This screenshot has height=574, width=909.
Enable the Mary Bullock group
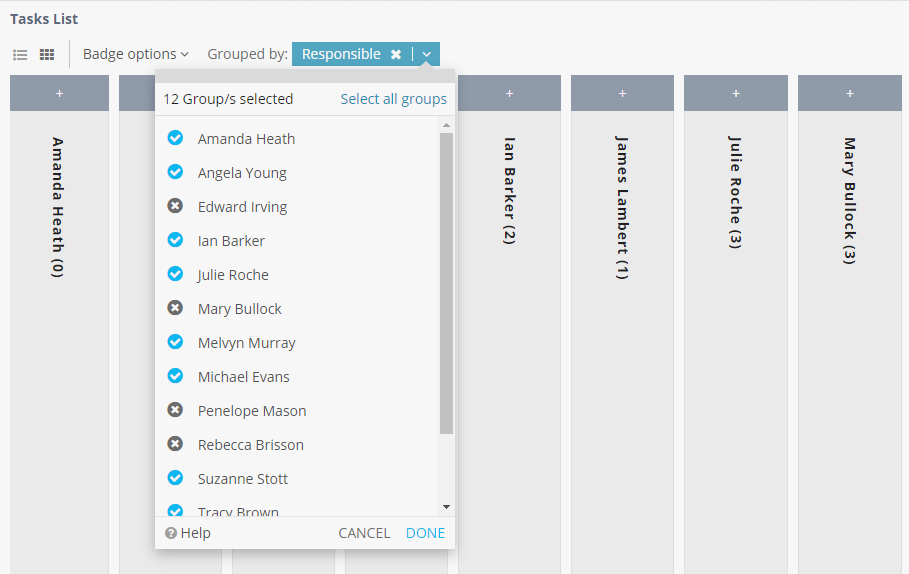(175, 308)
